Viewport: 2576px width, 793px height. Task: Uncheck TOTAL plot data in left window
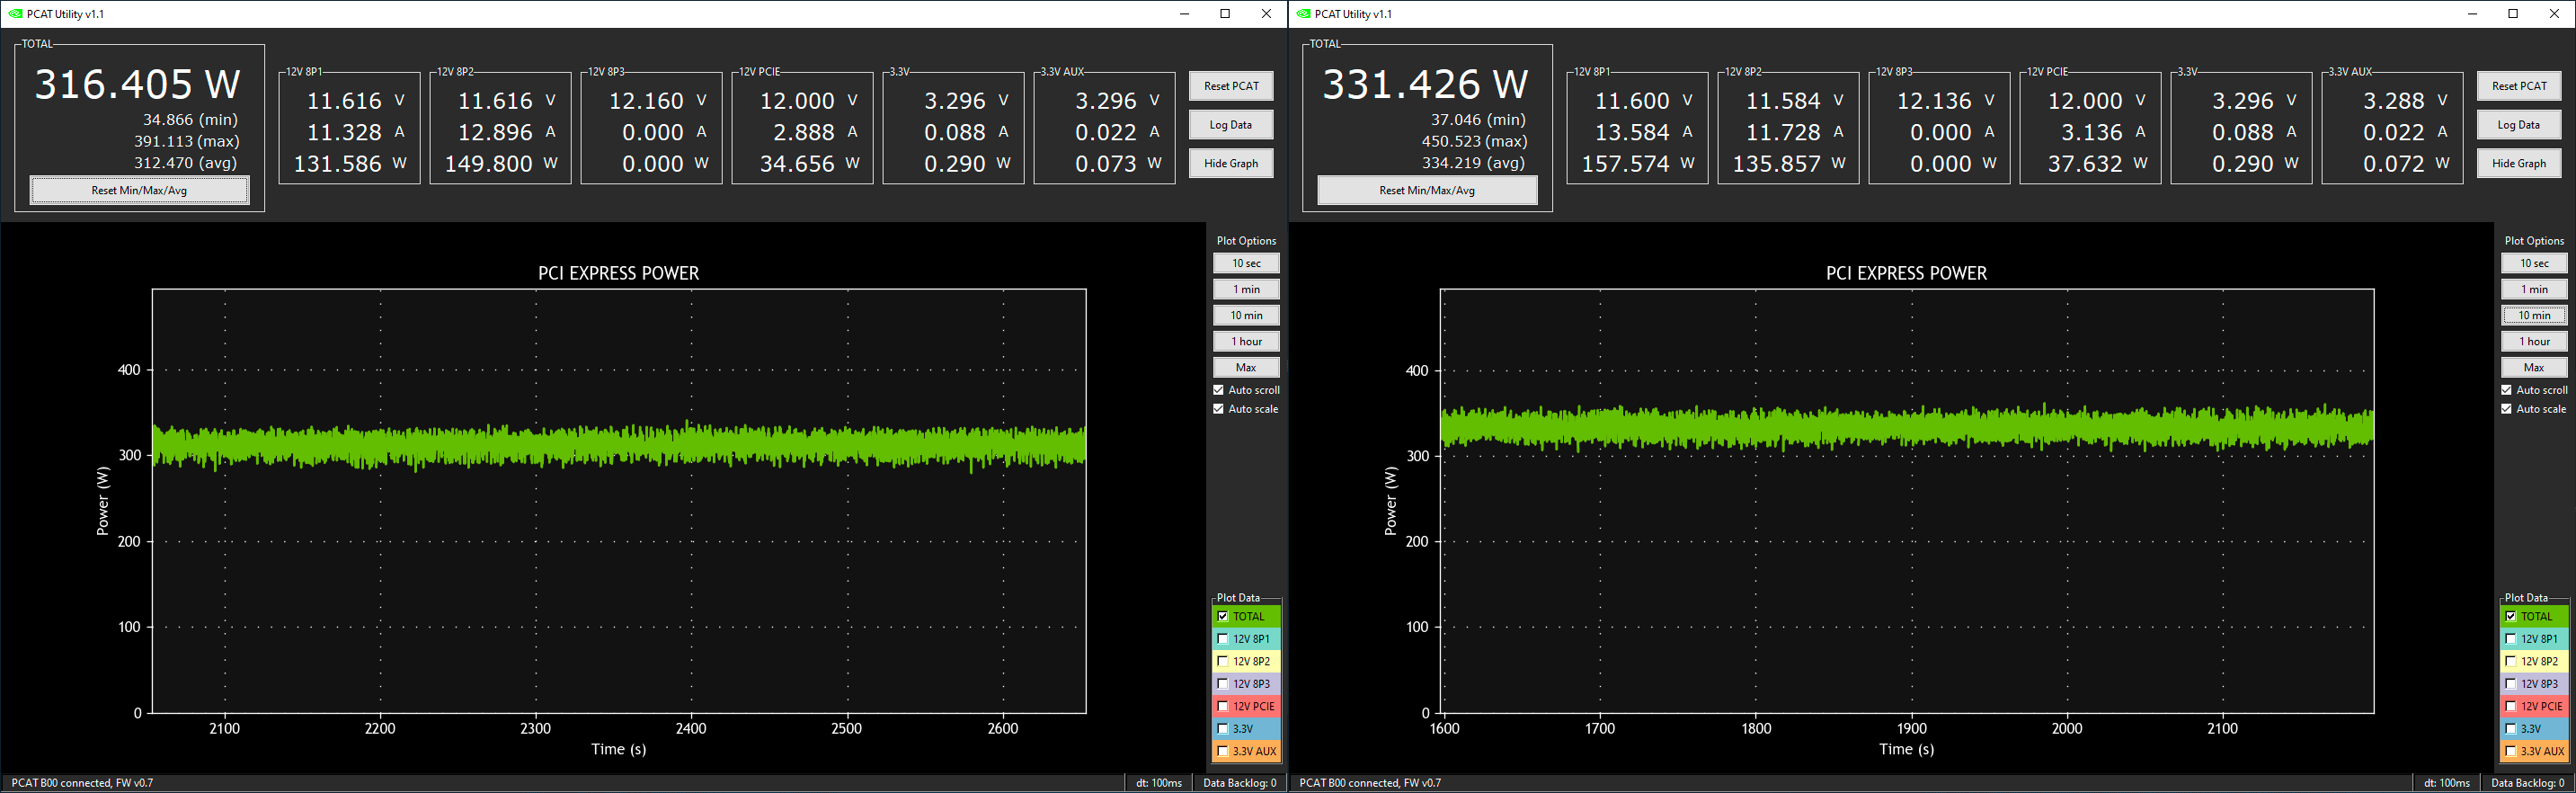point(1223,616)
